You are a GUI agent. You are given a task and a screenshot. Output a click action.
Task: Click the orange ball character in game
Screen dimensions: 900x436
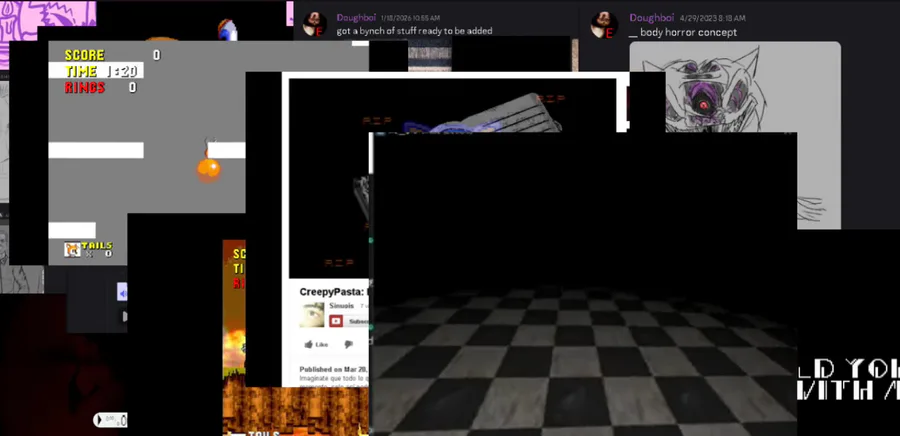coord(209,168)
